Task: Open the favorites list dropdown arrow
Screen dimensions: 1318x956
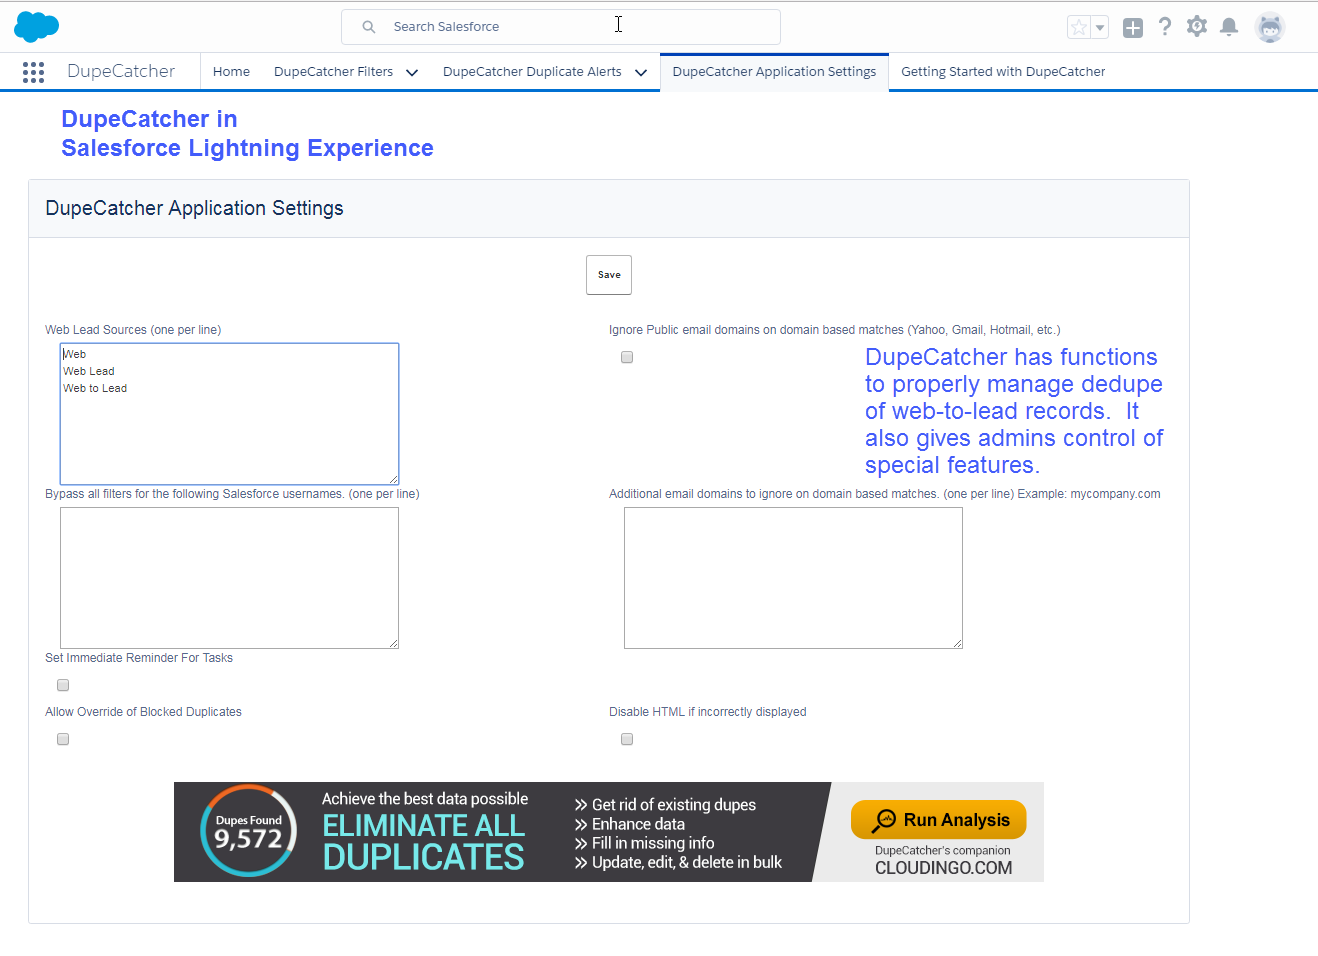Action: coord(1100,28)
